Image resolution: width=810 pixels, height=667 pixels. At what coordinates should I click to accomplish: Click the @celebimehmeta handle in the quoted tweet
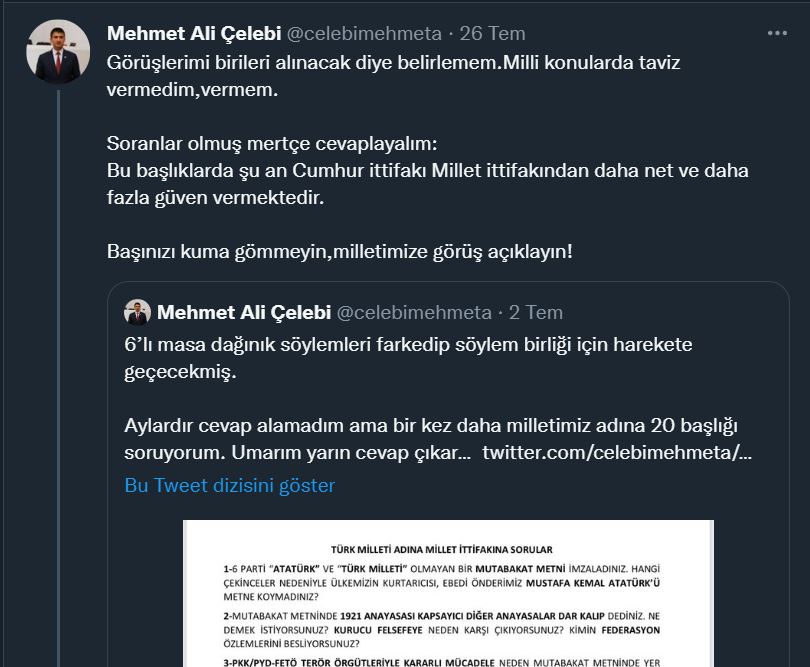tap(414, 312)
